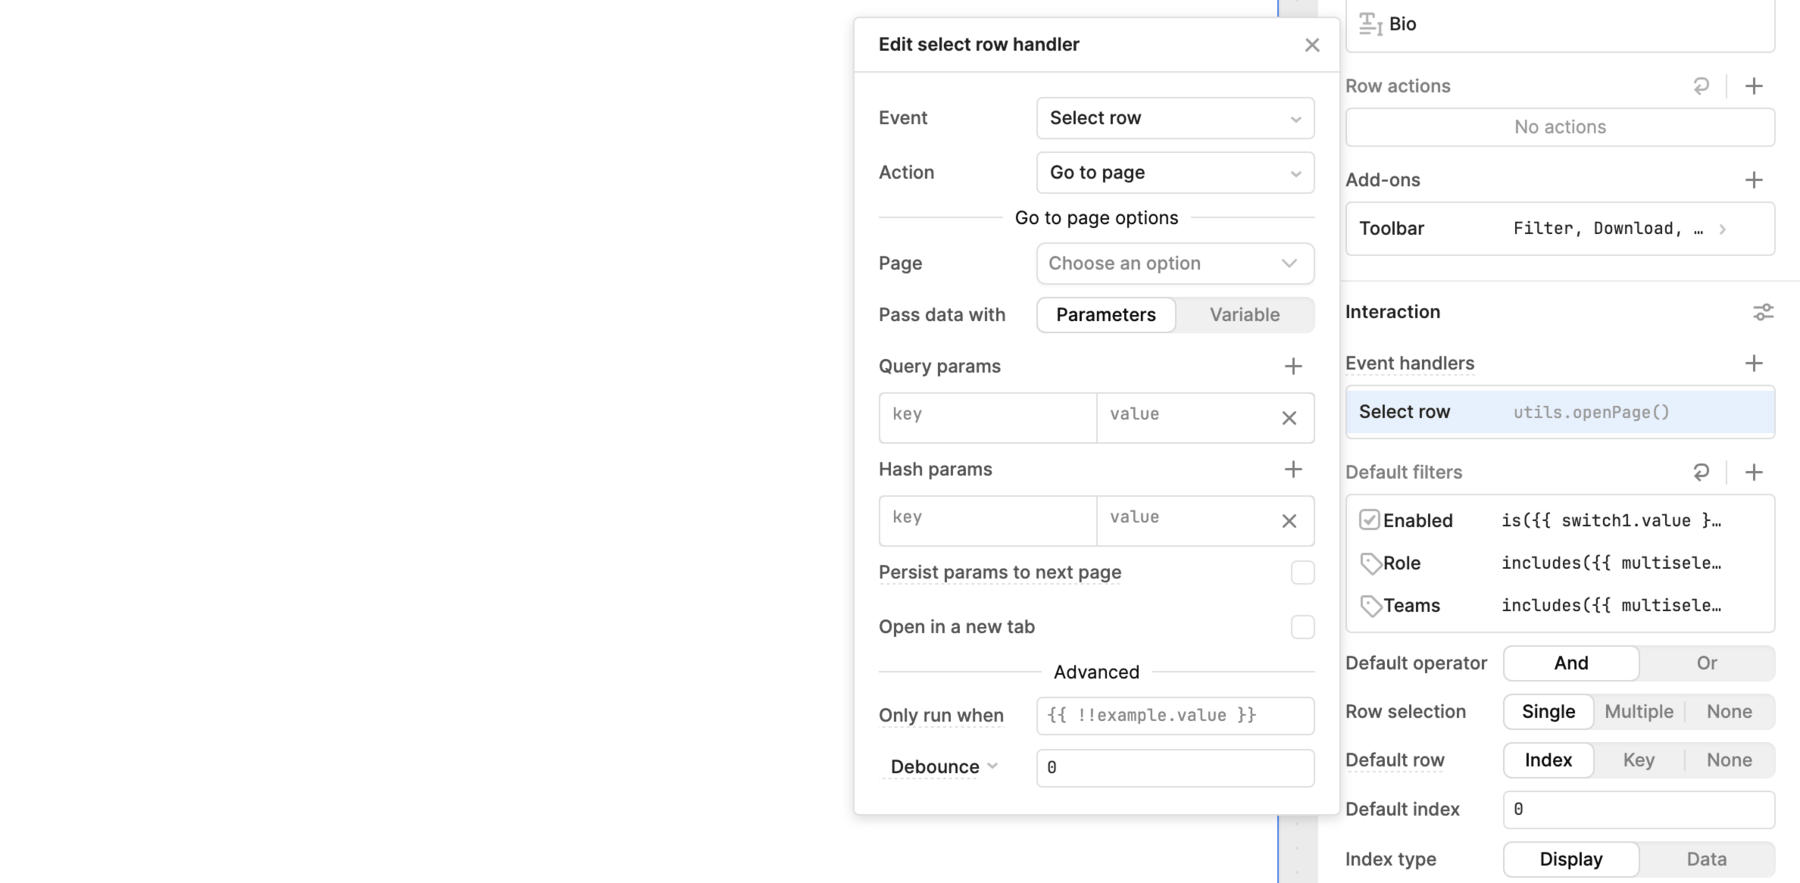Set Default operator to Or

[x=1706, y=663]
